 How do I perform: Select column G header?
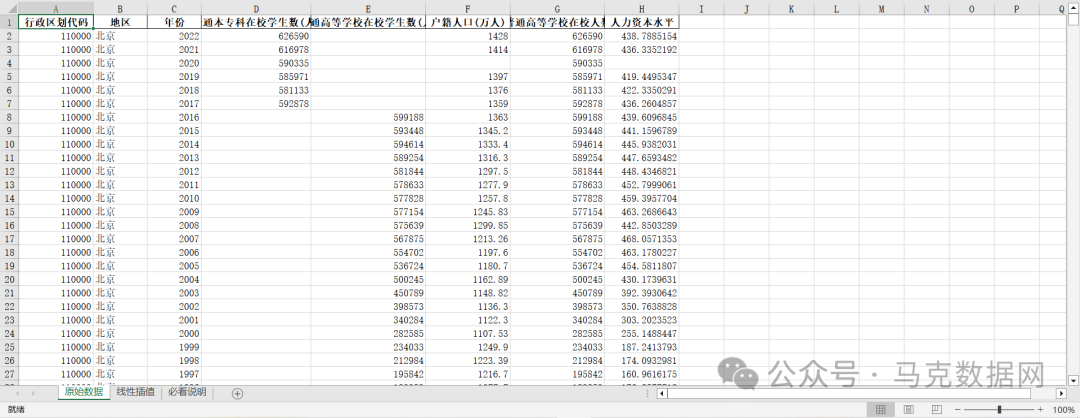[558, 8]
